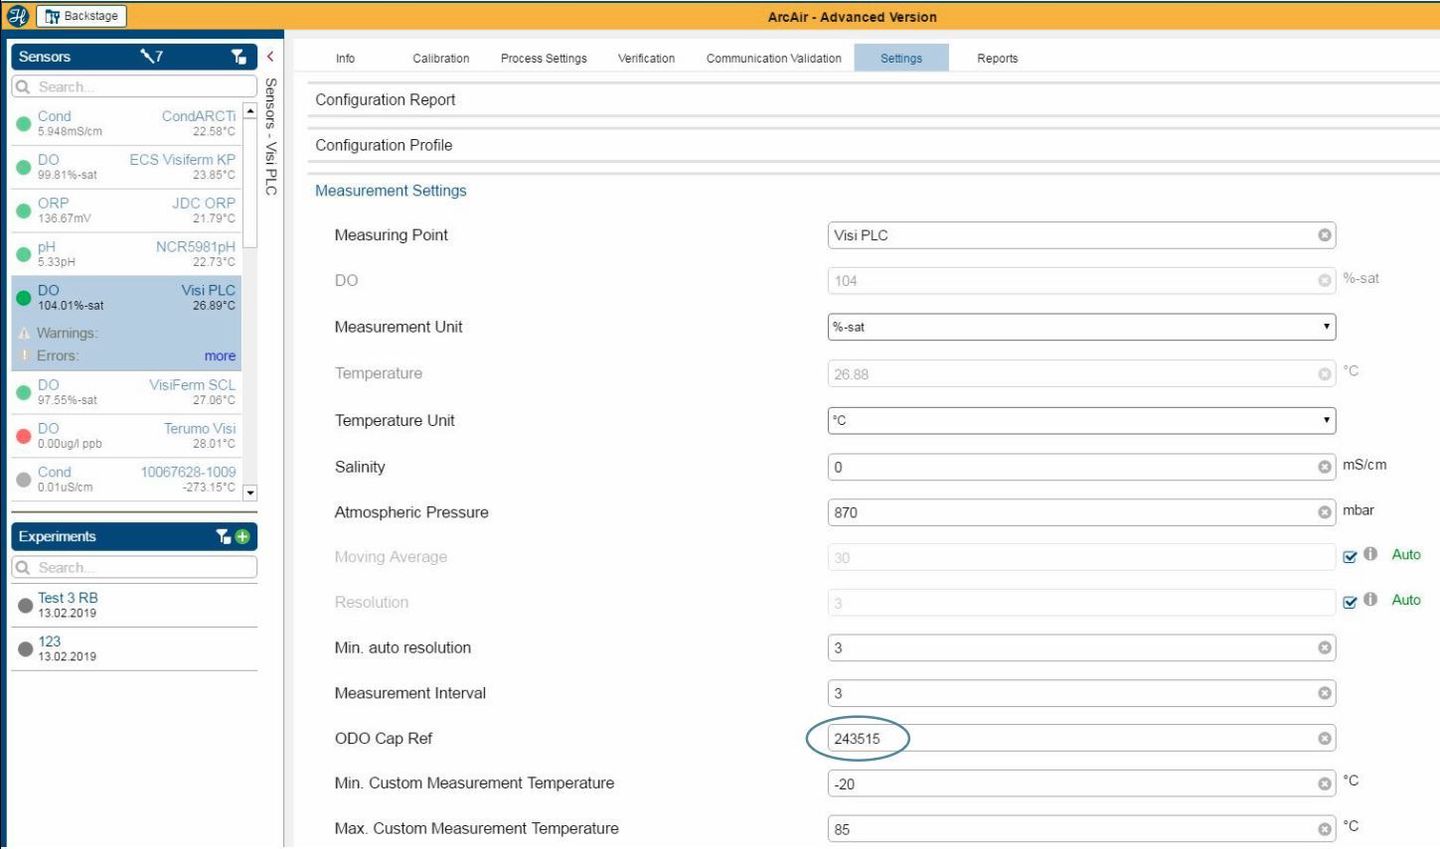This screenshot has height=849, width=1440.
Task: Click the vertical 'Sensors - Visi PLC' label
Action: pos(270,136)
